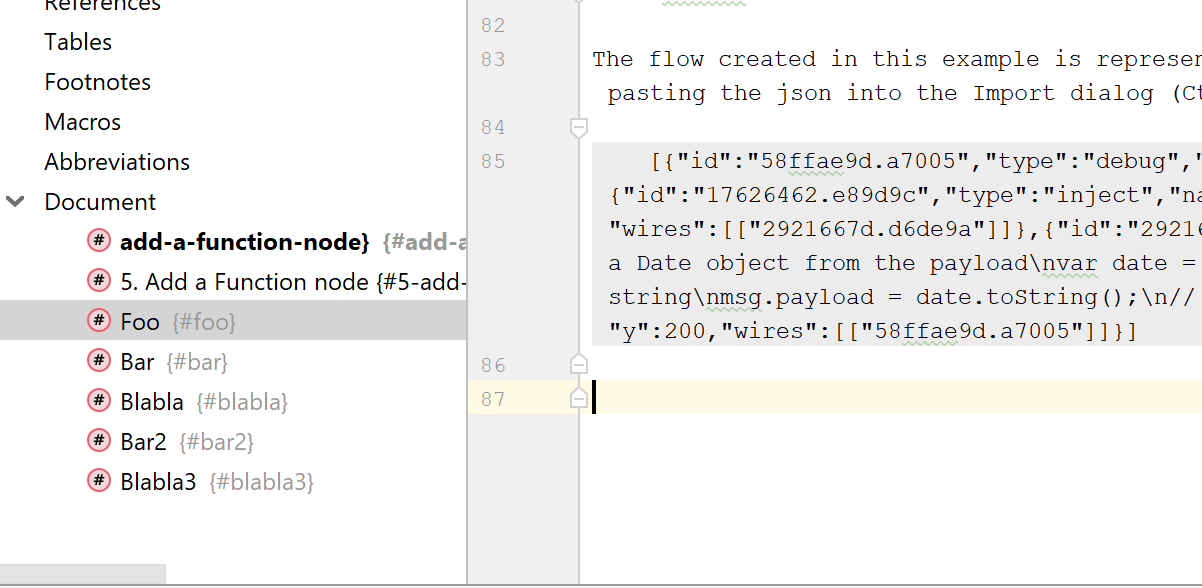Select "Macros" in the sidebar

click(82, 121)
